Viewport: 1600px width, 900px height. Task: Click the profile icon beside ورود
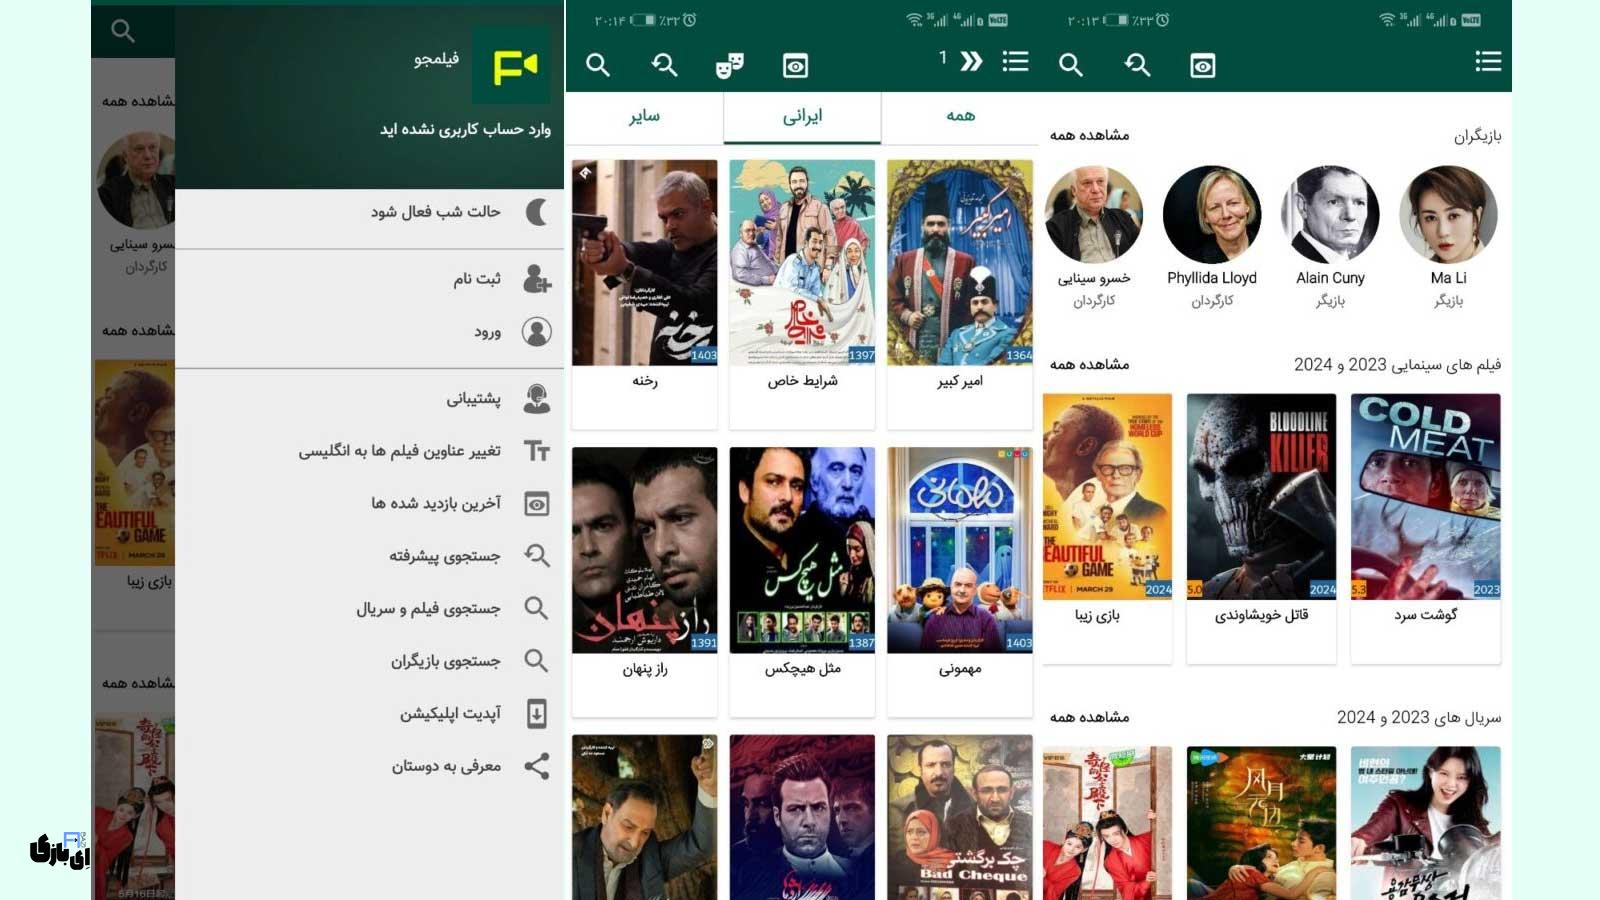coord(537,331)
